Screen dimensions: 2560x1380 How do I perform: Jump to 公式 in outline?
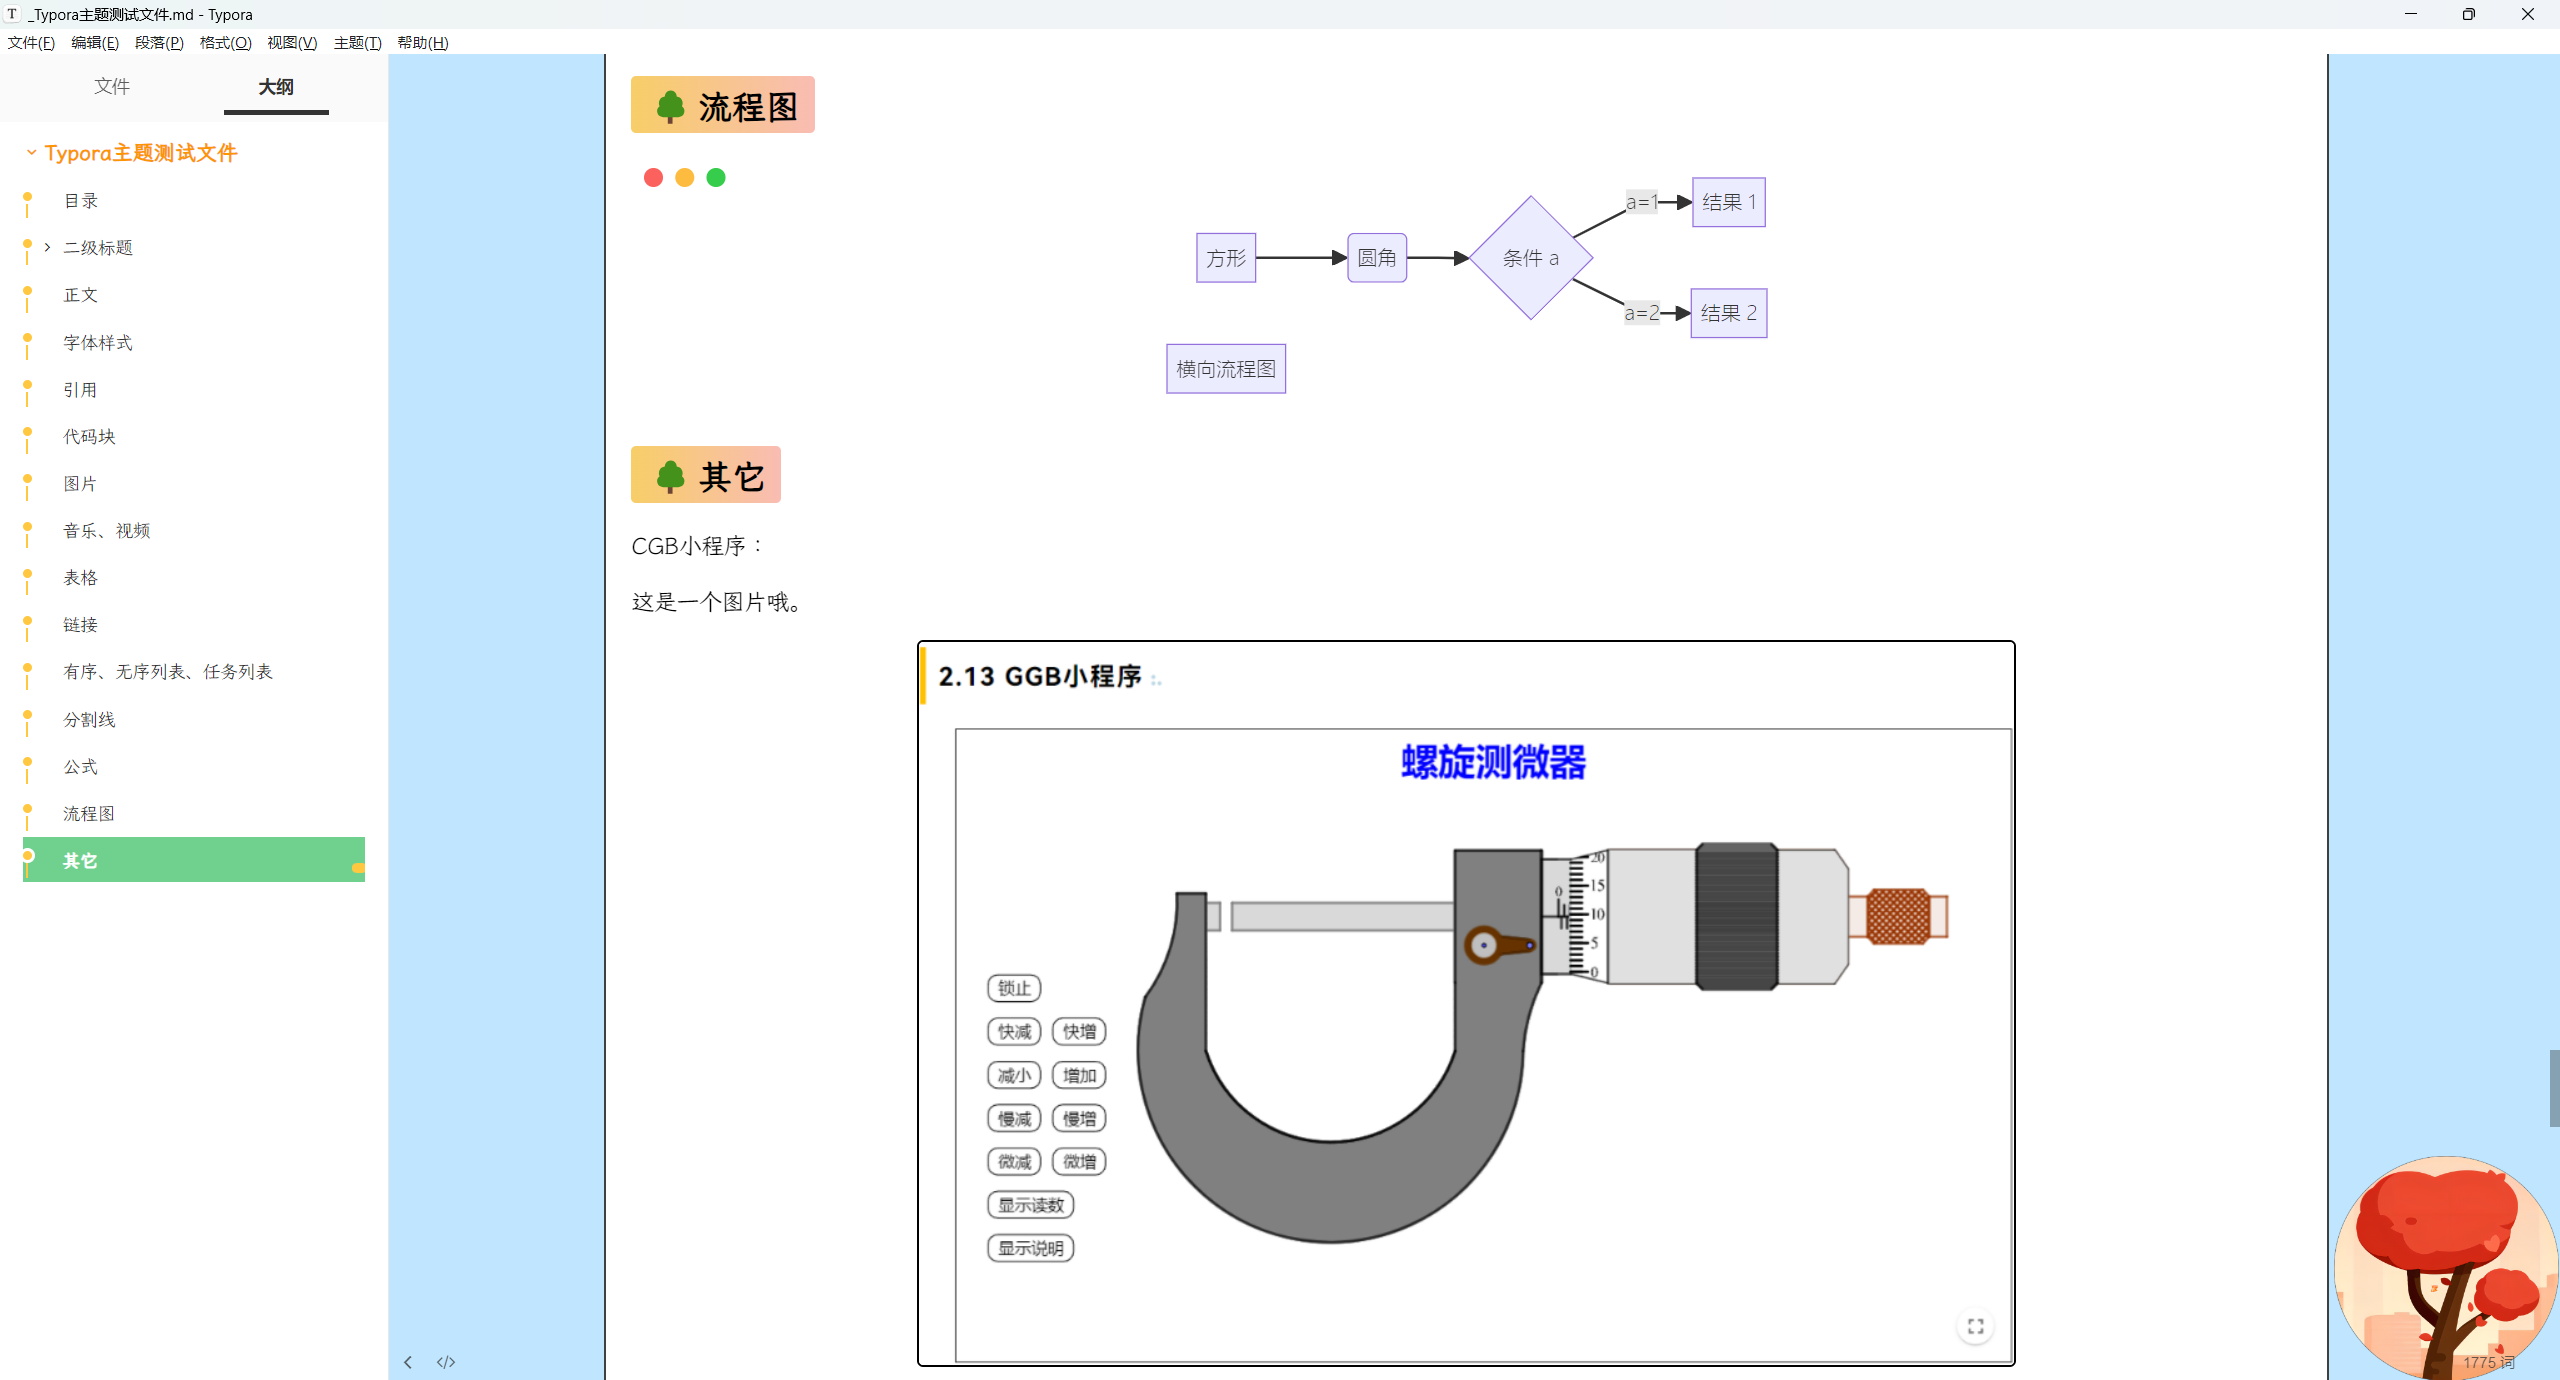(81, 767)
